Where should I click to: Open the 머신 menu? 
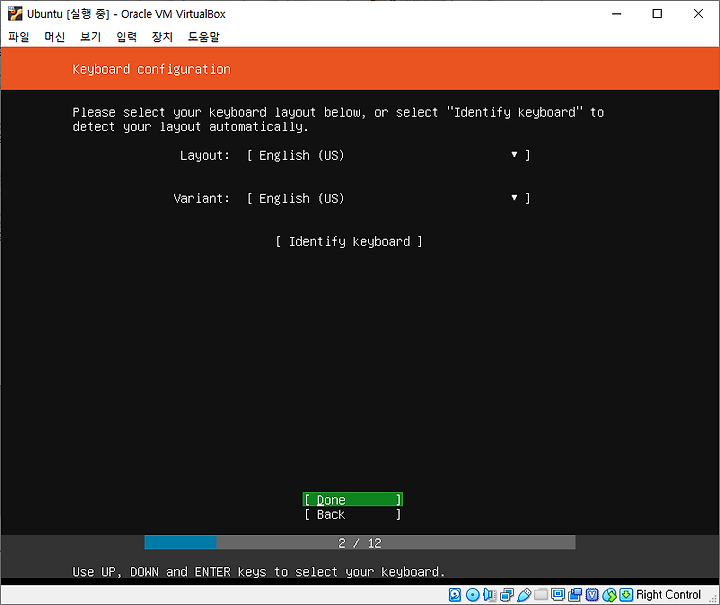55,37
